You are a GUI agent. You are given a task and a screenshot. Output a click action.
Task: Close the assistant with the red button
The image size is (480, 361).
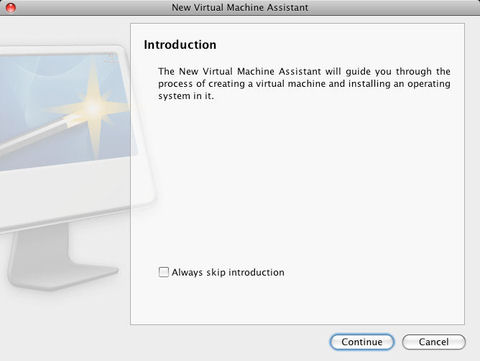coord(11,7)
